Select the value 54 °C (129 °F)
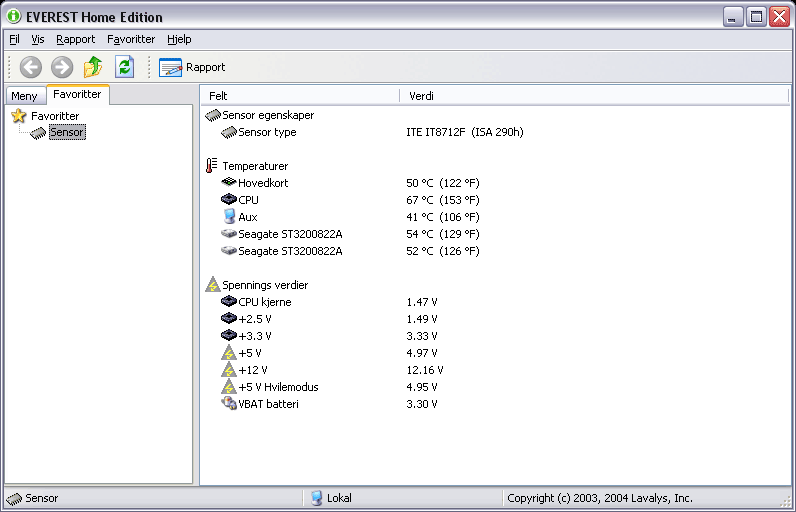Screen dimensions: 796x512 (443, 234)
